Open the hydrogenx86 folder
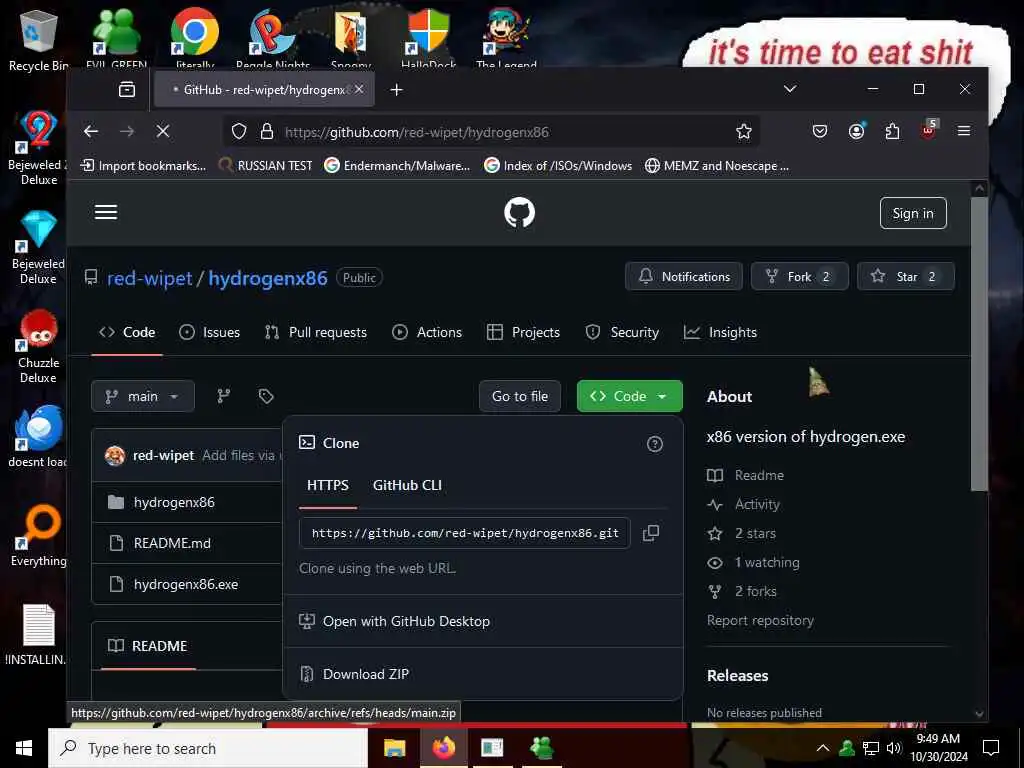Screen dimensions: 1024x768 (x=174, y=502)
